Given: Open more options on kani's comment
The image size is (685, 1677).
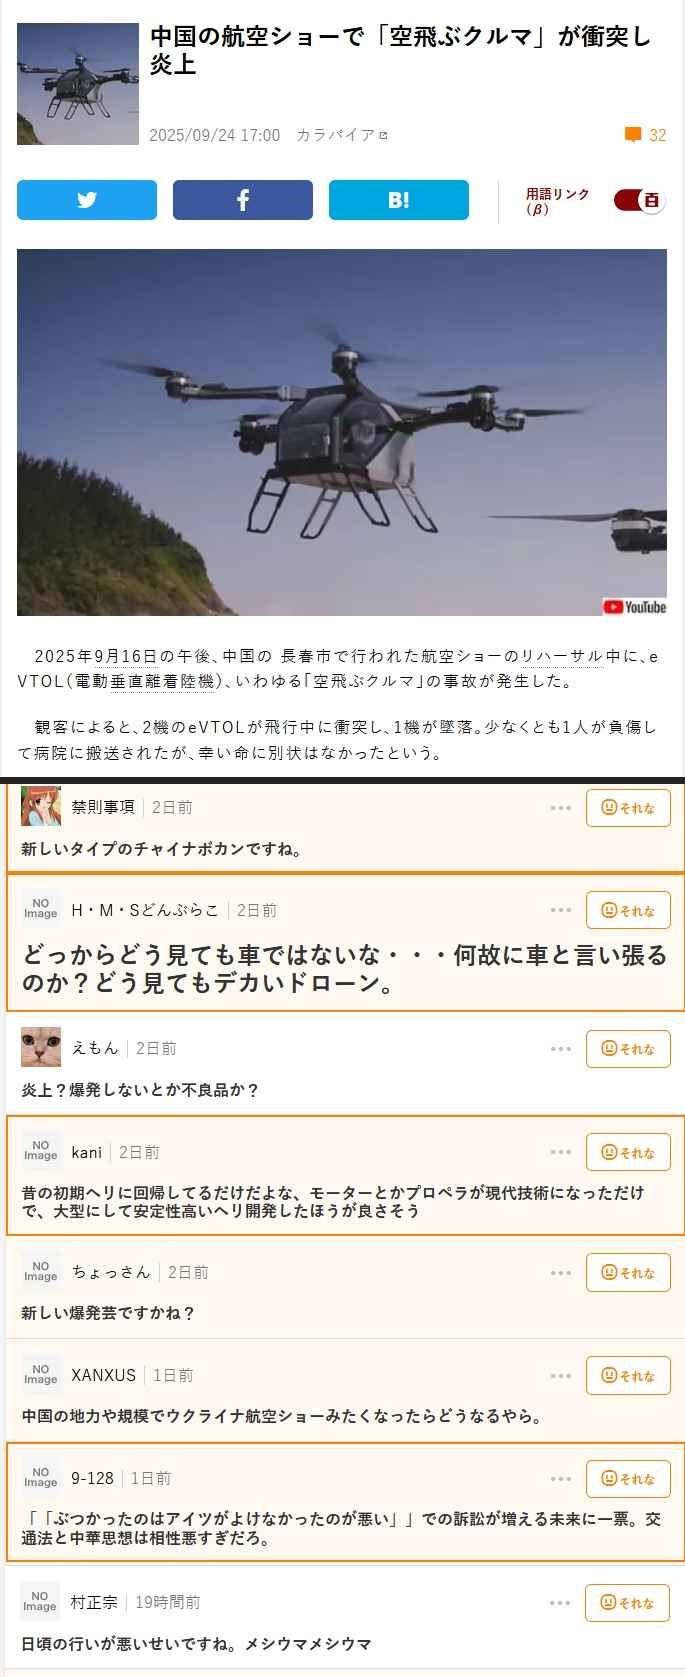Looking at the screenshot, I should [x=561, y=1152].
